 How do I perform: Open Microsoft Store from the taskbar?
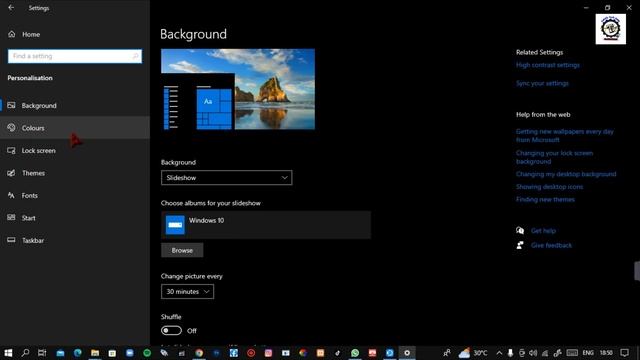112,353
